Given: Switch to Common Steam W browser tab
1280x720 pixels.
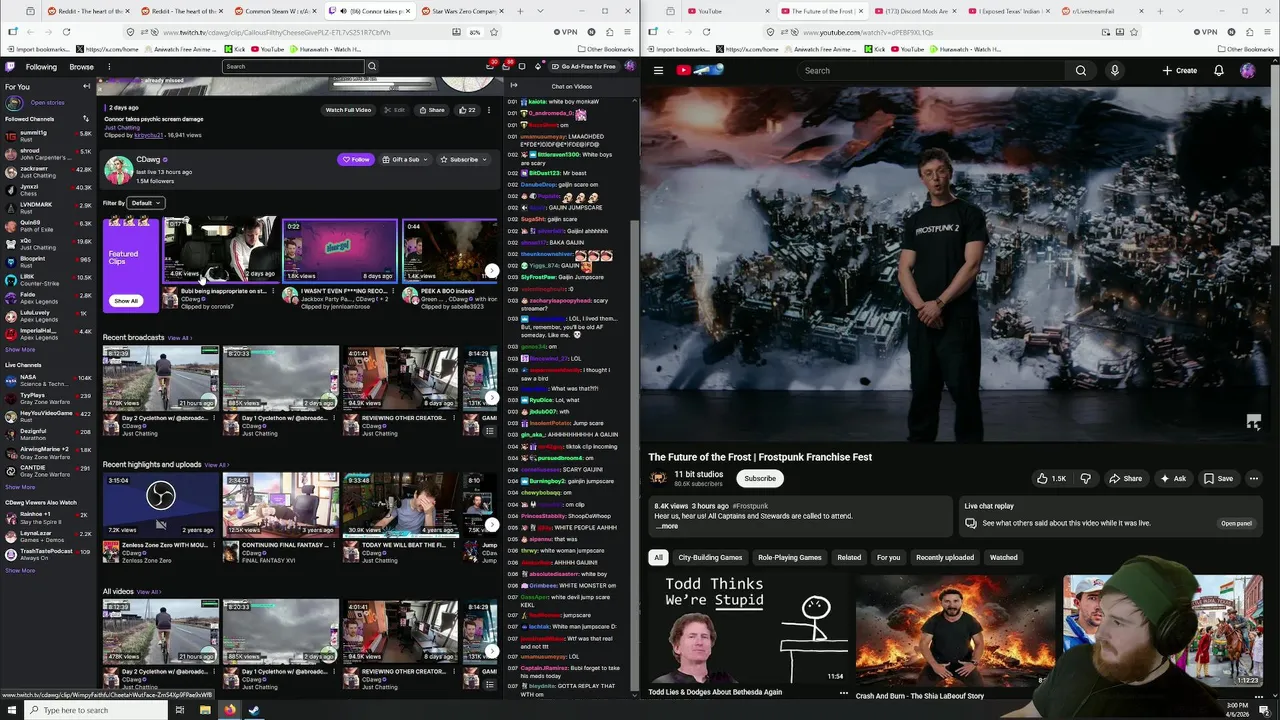Looking at the screenshot, I should (276, 11).
